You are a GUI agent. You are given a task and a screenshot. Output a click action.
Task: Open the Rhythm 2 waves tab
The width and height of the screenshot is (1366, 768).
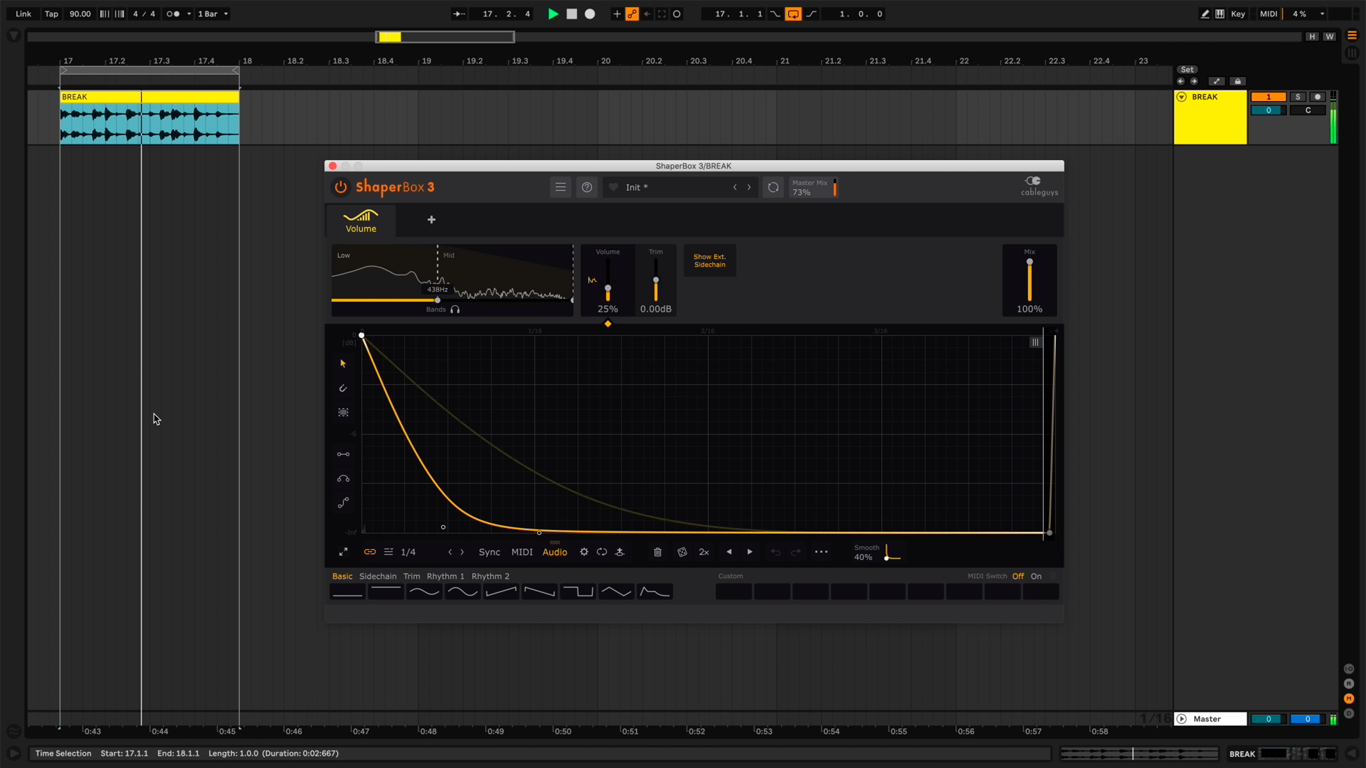pos(490,576)
